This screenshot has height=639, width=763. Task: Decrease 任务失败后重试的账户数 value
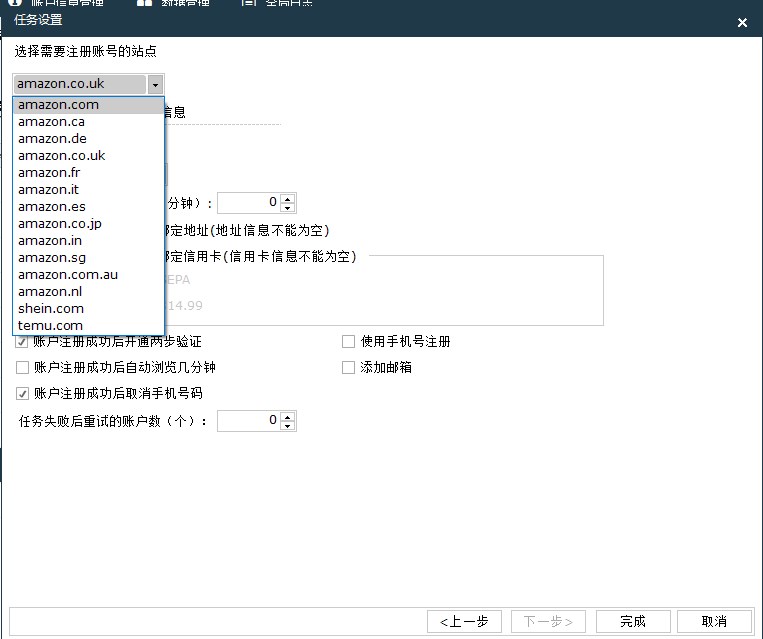pos(288,426)
